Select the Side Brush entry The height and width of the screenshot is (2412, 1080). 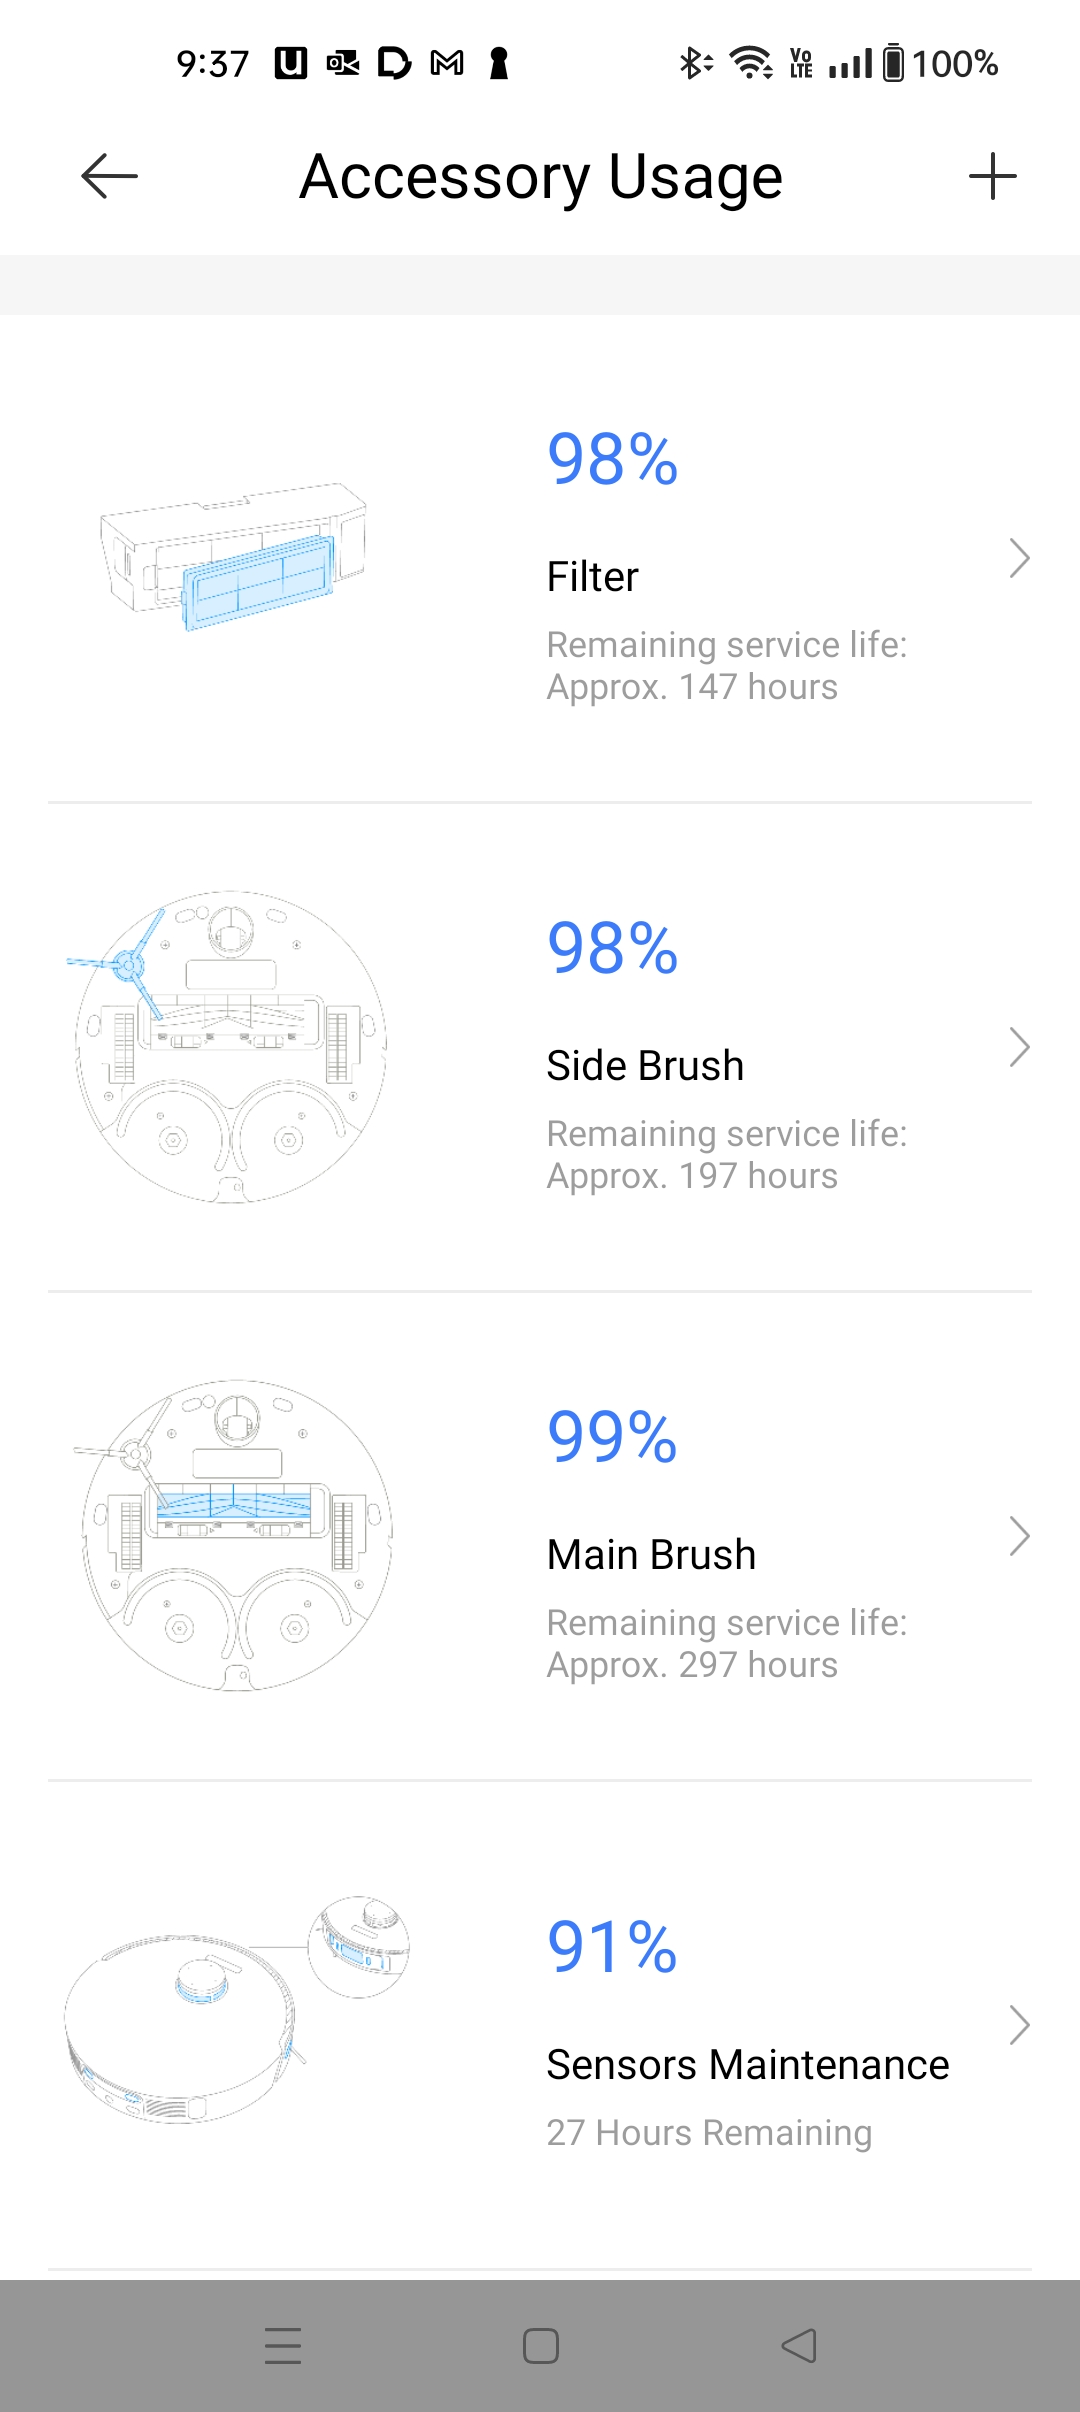pyautogui.click(x=645, y=1066)
